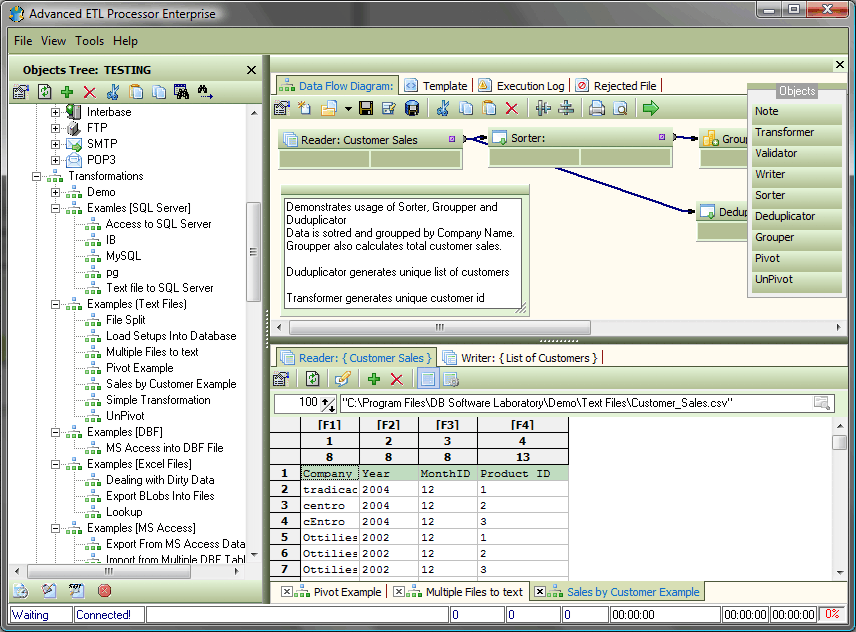The height and width of the screenshot is (632, 856).
Task: Open the Tools menu
Action: pos(89,41)
